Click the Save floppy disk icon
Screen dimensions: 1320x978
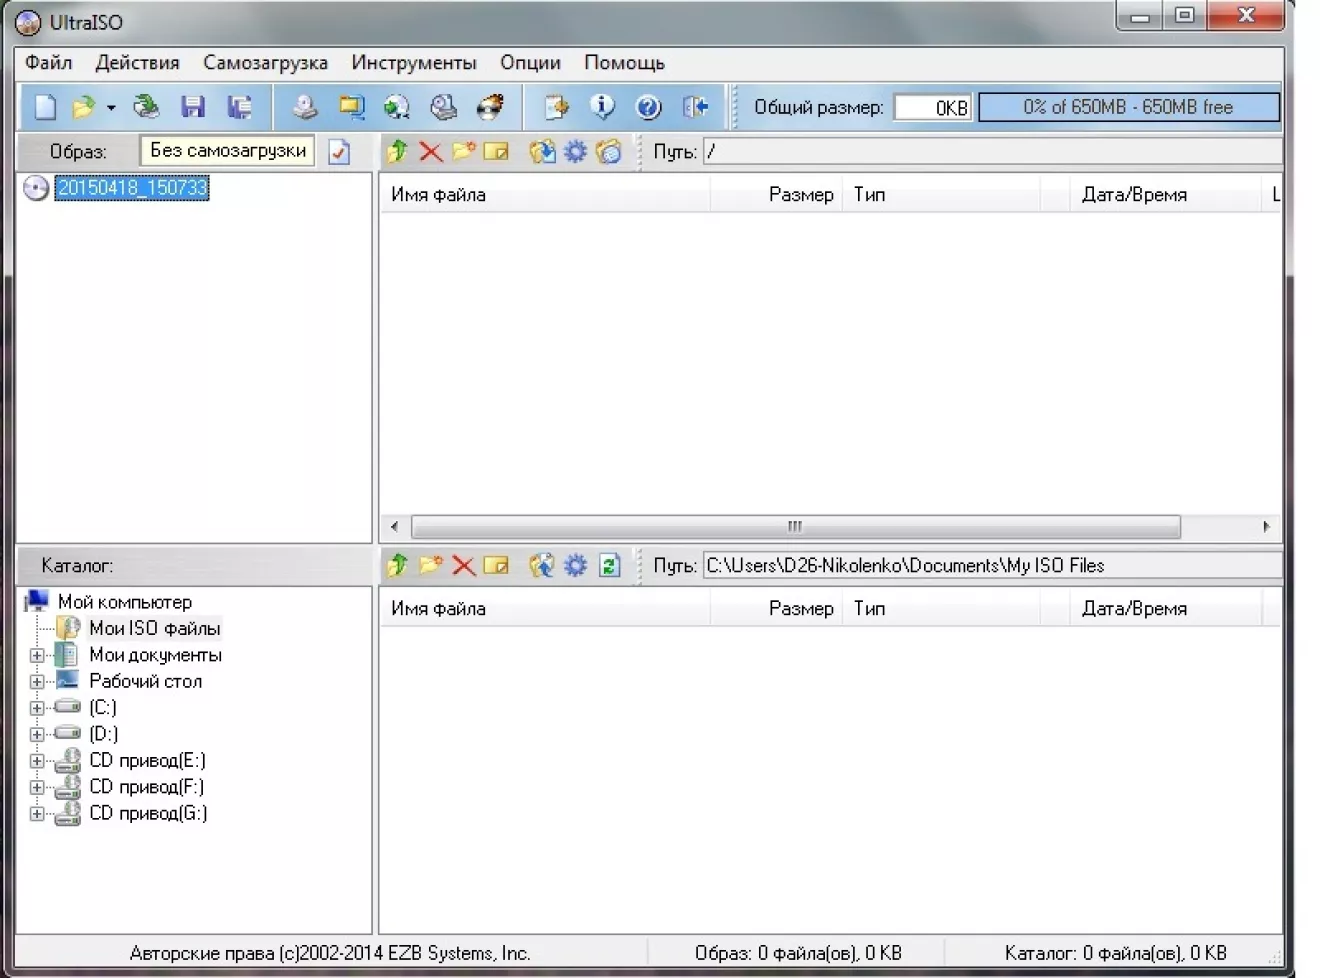click(193, 107)
